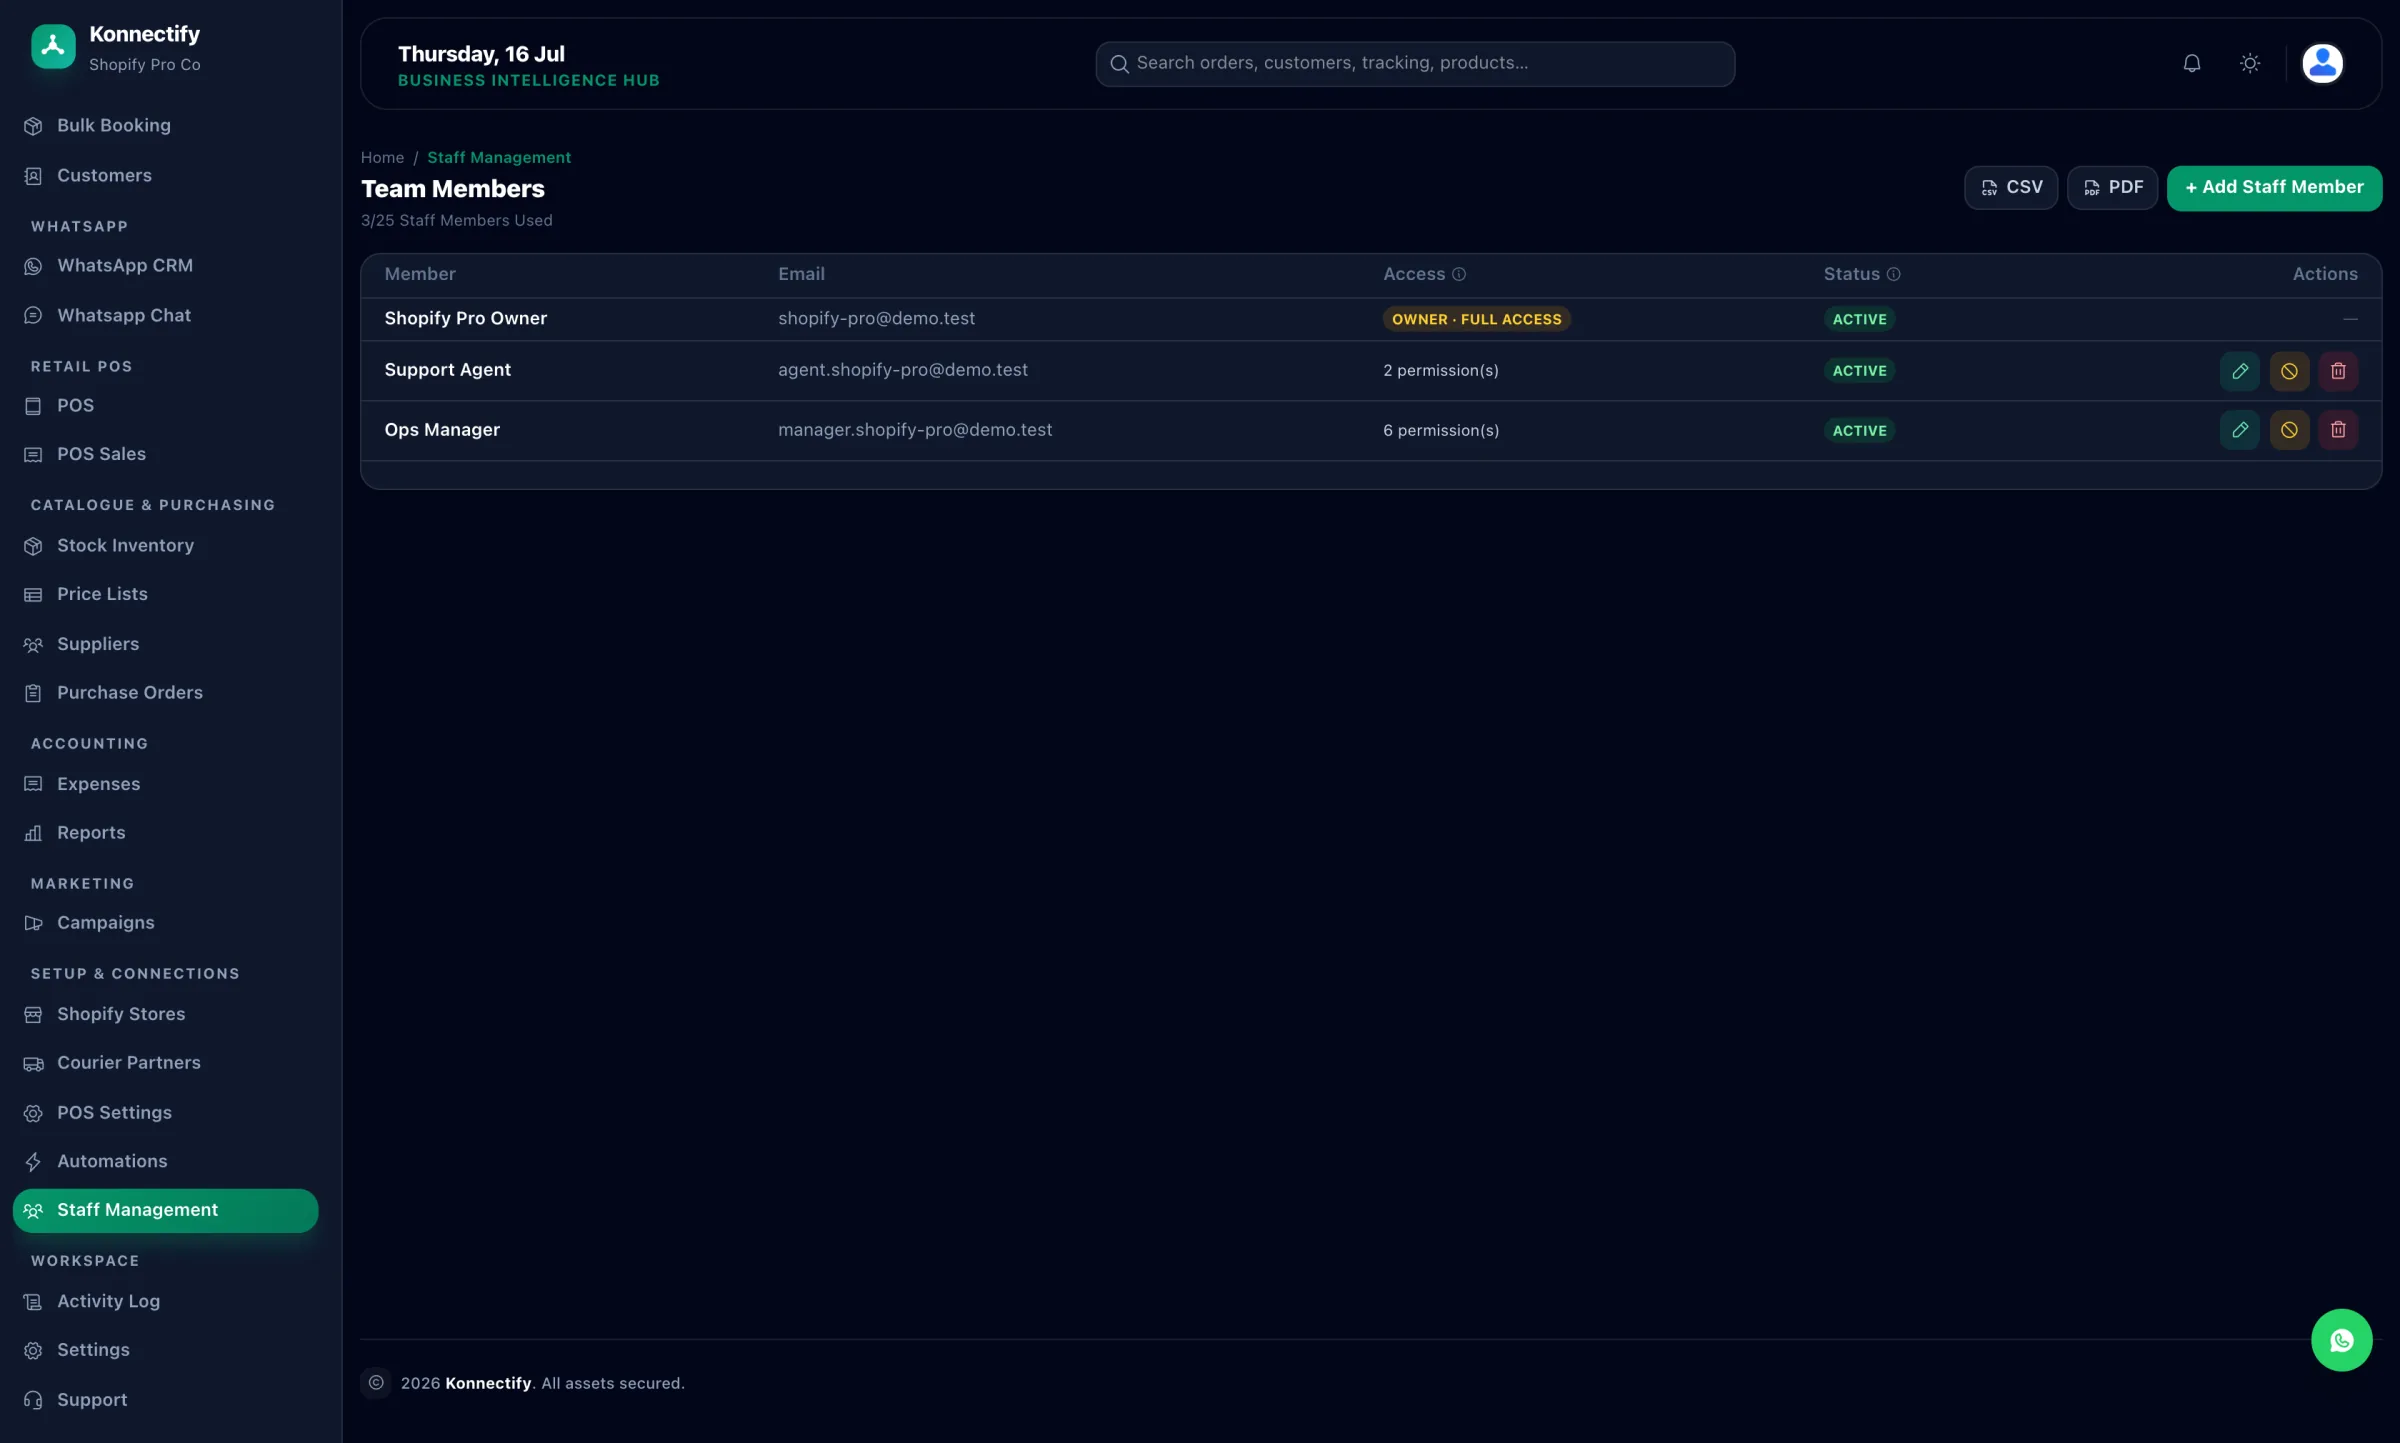Screen dimensions: 2400x1443
Task: Disable the Support Agent account
Action: tap(2289, 371)
